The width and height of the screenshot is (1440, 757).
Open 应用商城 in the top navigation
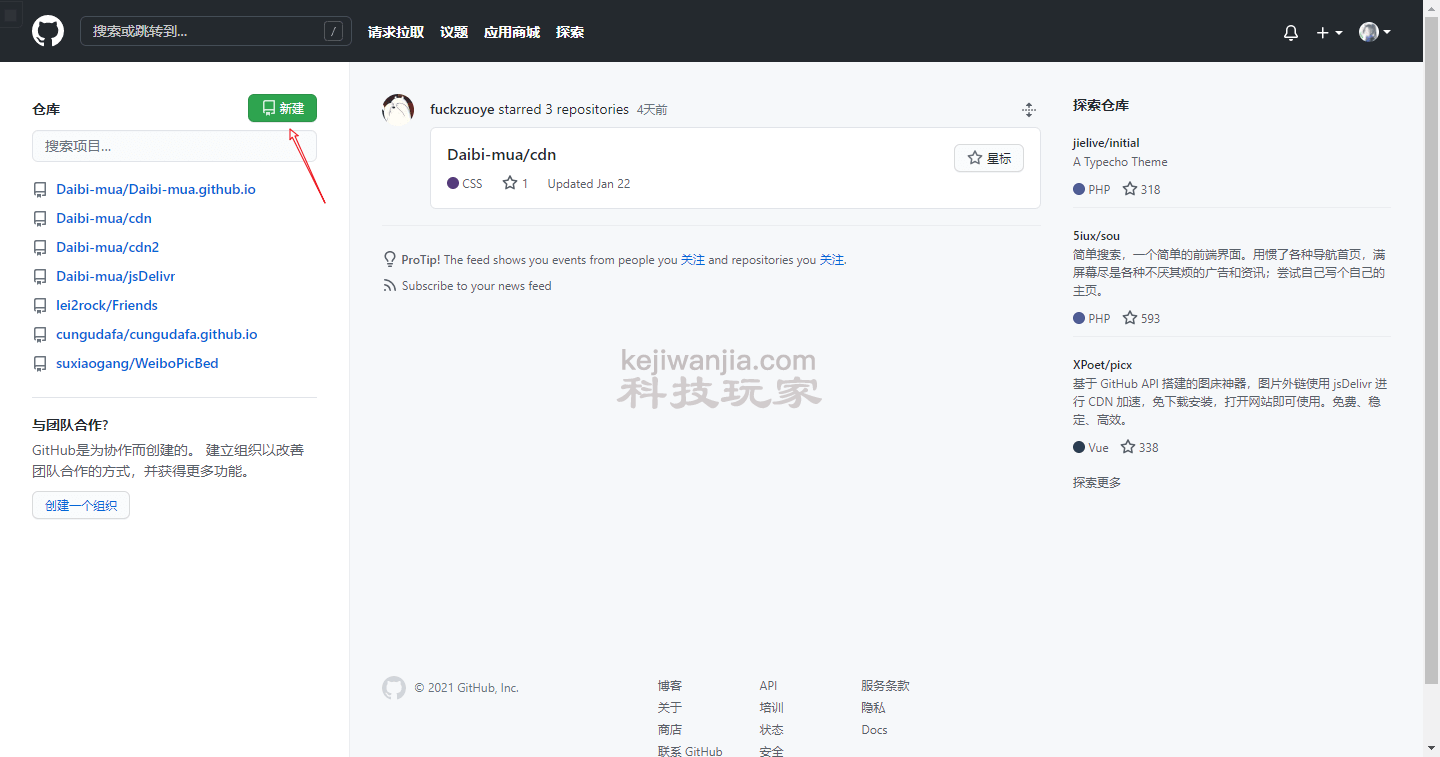512,32
